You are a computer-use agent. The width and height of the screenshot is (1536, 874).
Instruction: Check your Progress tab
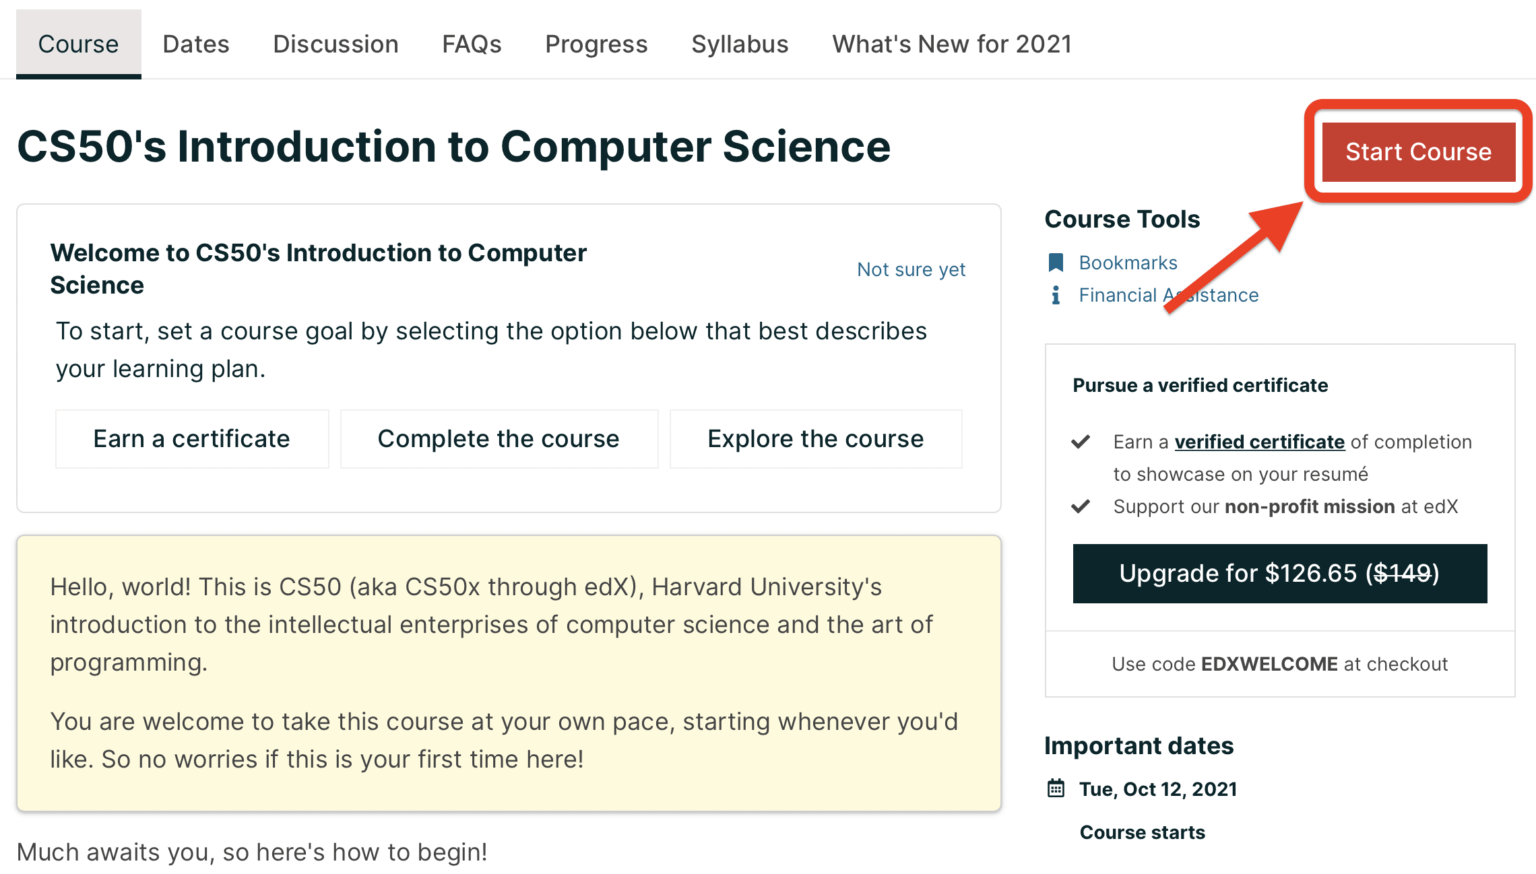[596, 44]
